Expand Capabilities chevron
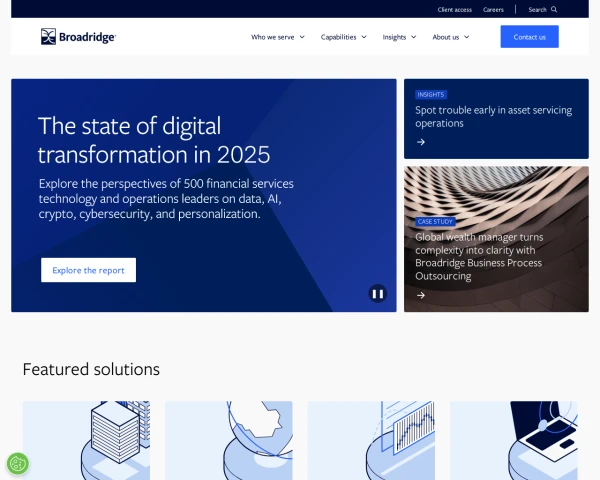Image resolution: width=600 pixels, height=480 pixels. [364, 37]
